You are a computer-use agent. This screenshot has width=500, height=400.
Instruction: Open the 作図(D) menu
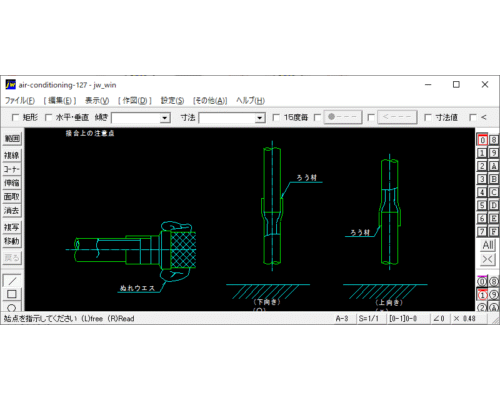coord(135,100)
